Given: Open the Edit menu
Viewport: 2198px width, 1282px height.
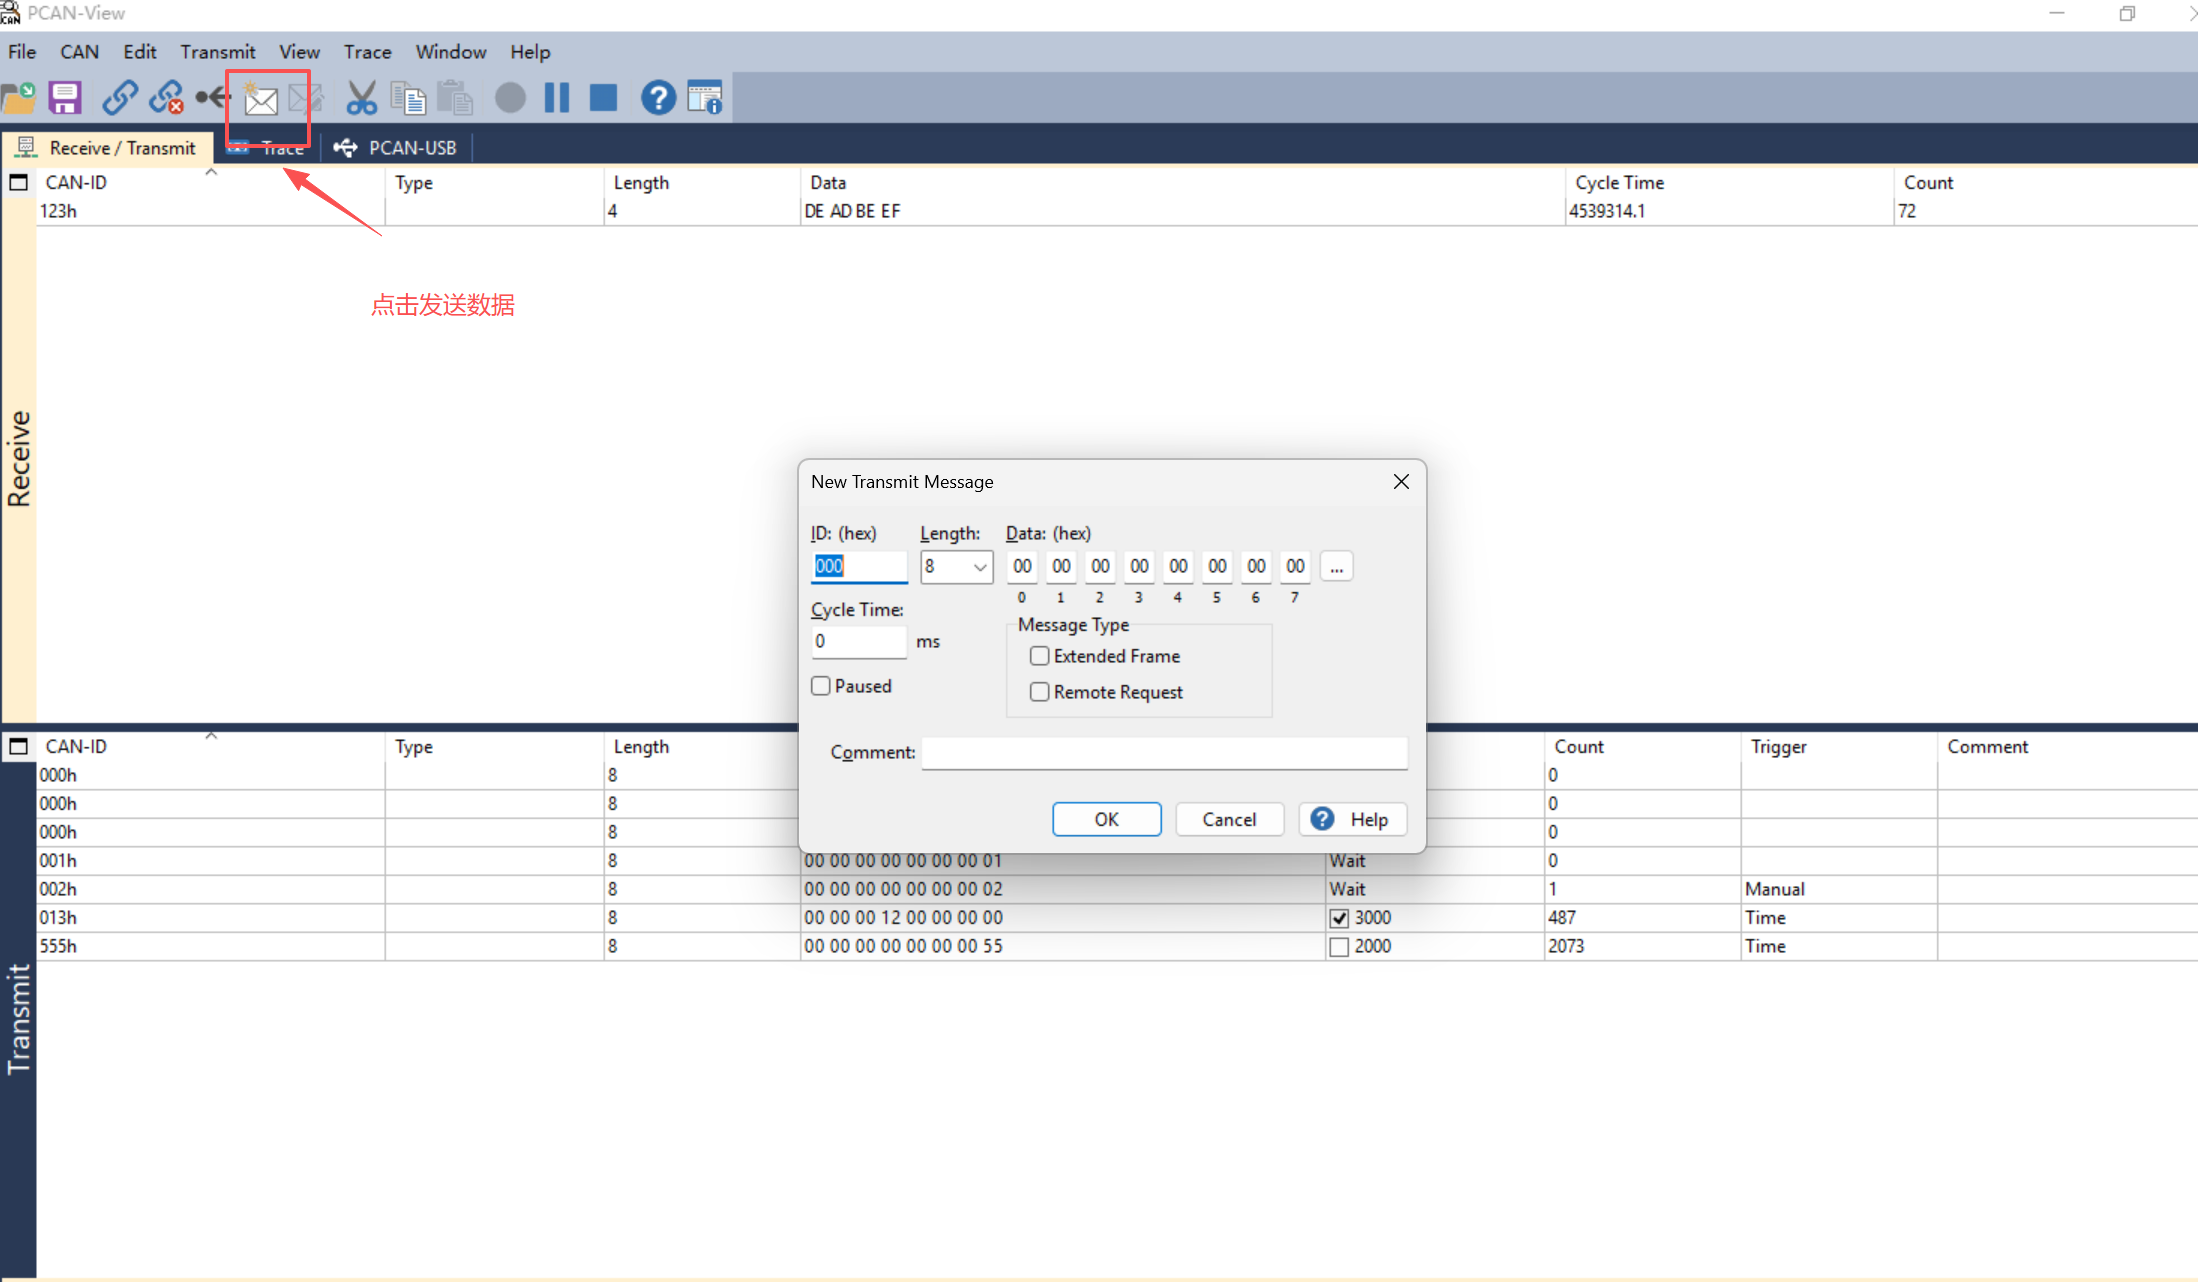Looking at the screenshot, I should click(139, 52).
